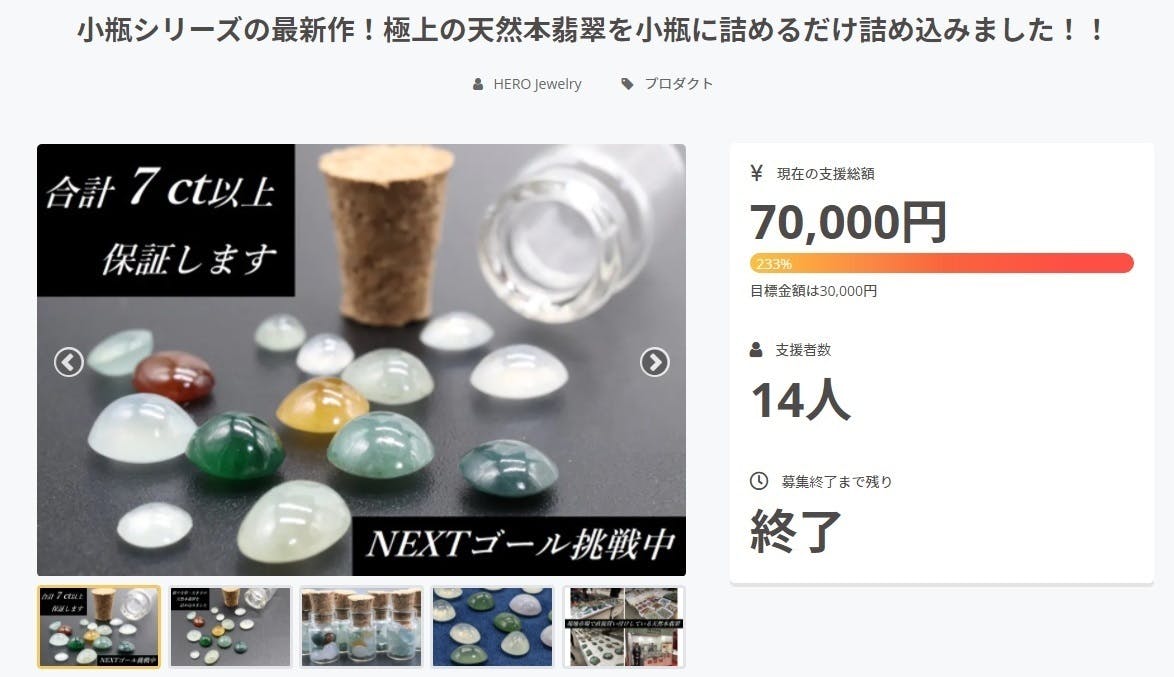The image size is (1174, 677).
Task: Click the next image arrow on carousel
Action: (654, 362)
